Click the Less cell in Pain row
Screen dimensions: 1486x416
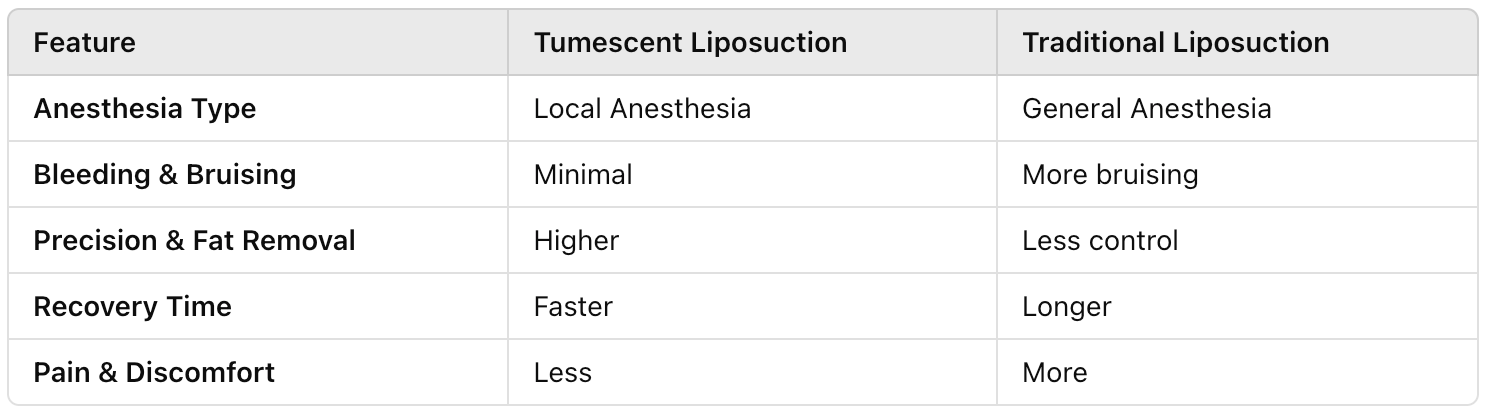pos(563,372)
